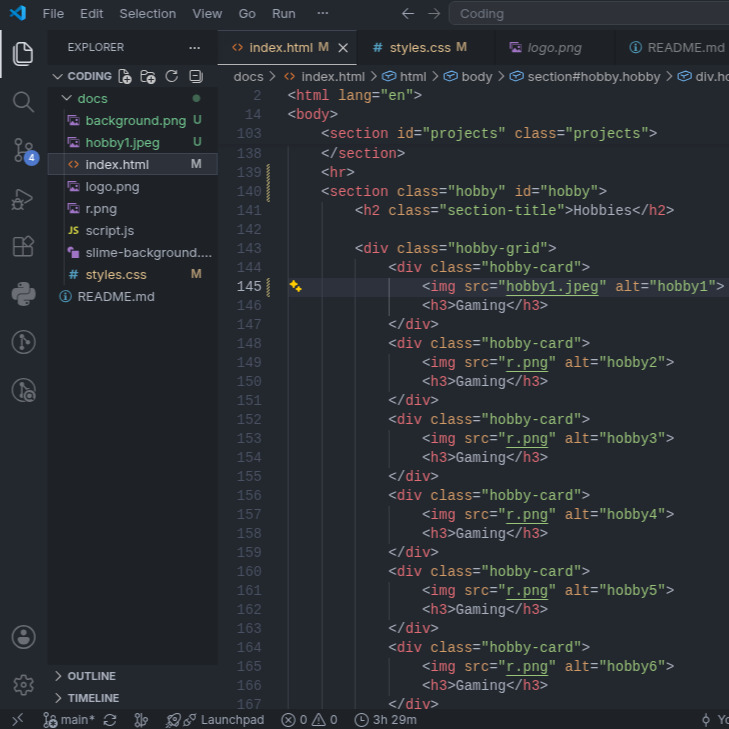Open the Go menu
This screenshot has height=729, width=729.
tap(247, 13)
